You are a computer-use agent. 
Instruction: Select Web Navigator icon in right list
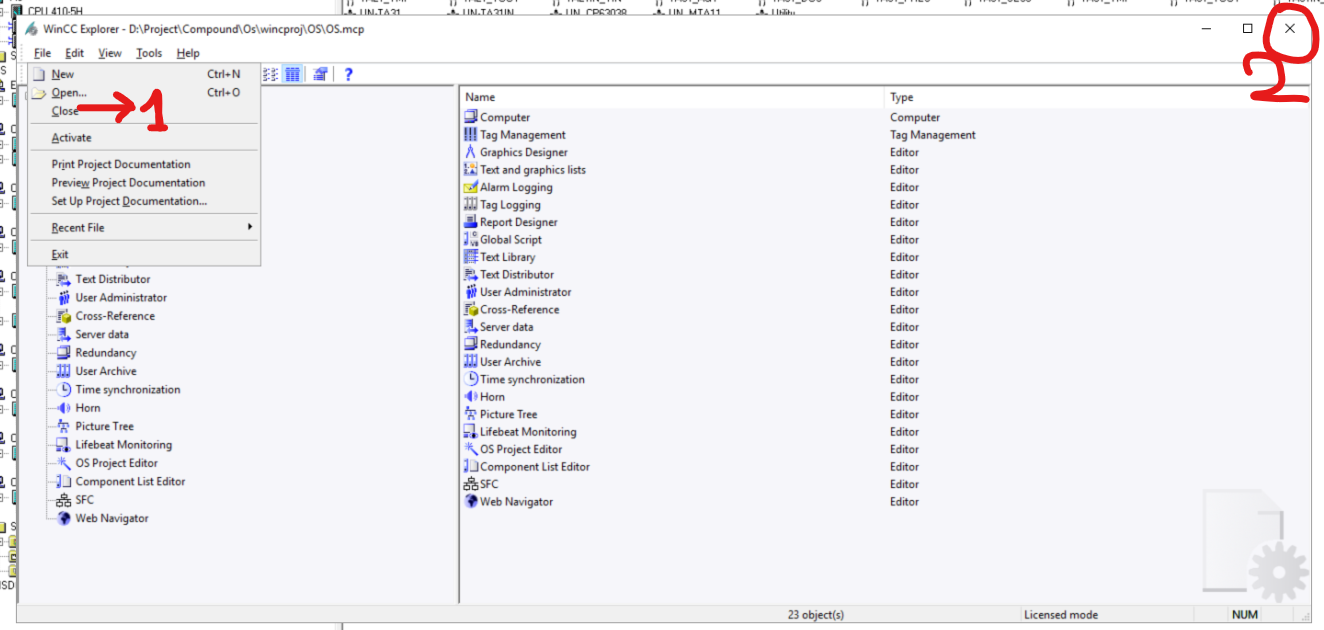(x=471, y=502)
